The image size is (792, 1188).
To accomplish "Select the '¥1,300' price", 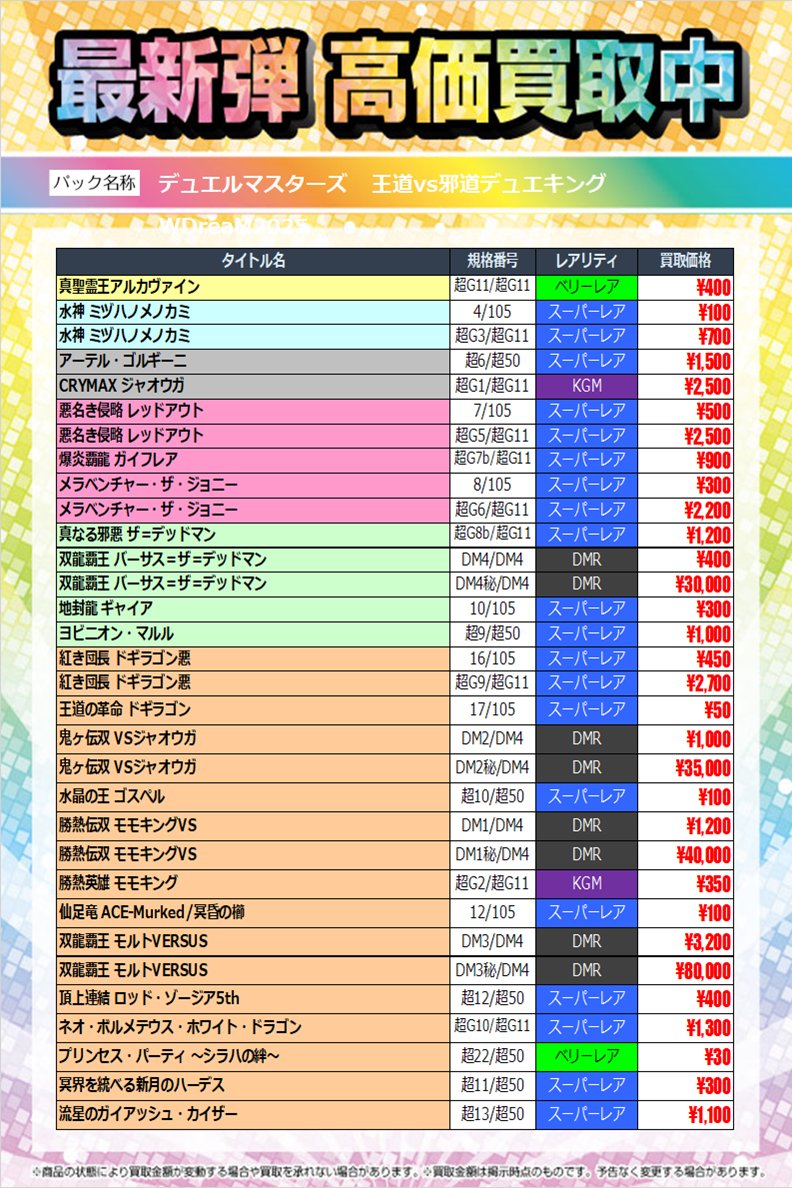I will pyautogui.click(x=709, y=1028).
